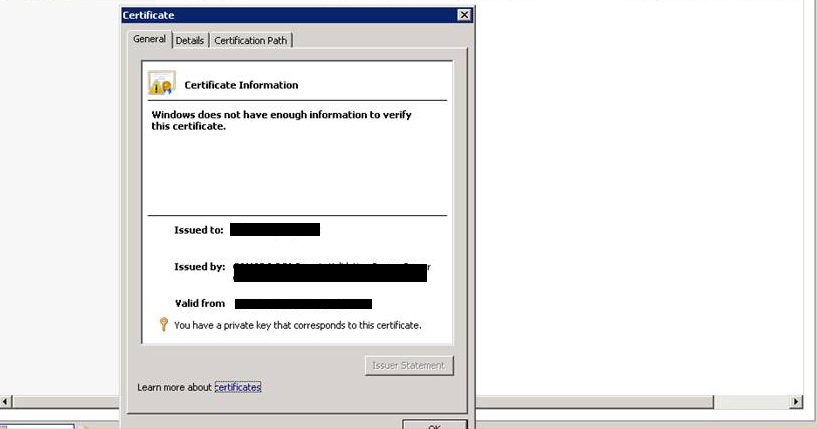Click the certificate icon beside Certificate Information
The width and height of the screenshot is (817, 429).
click(x=162, y=83)
